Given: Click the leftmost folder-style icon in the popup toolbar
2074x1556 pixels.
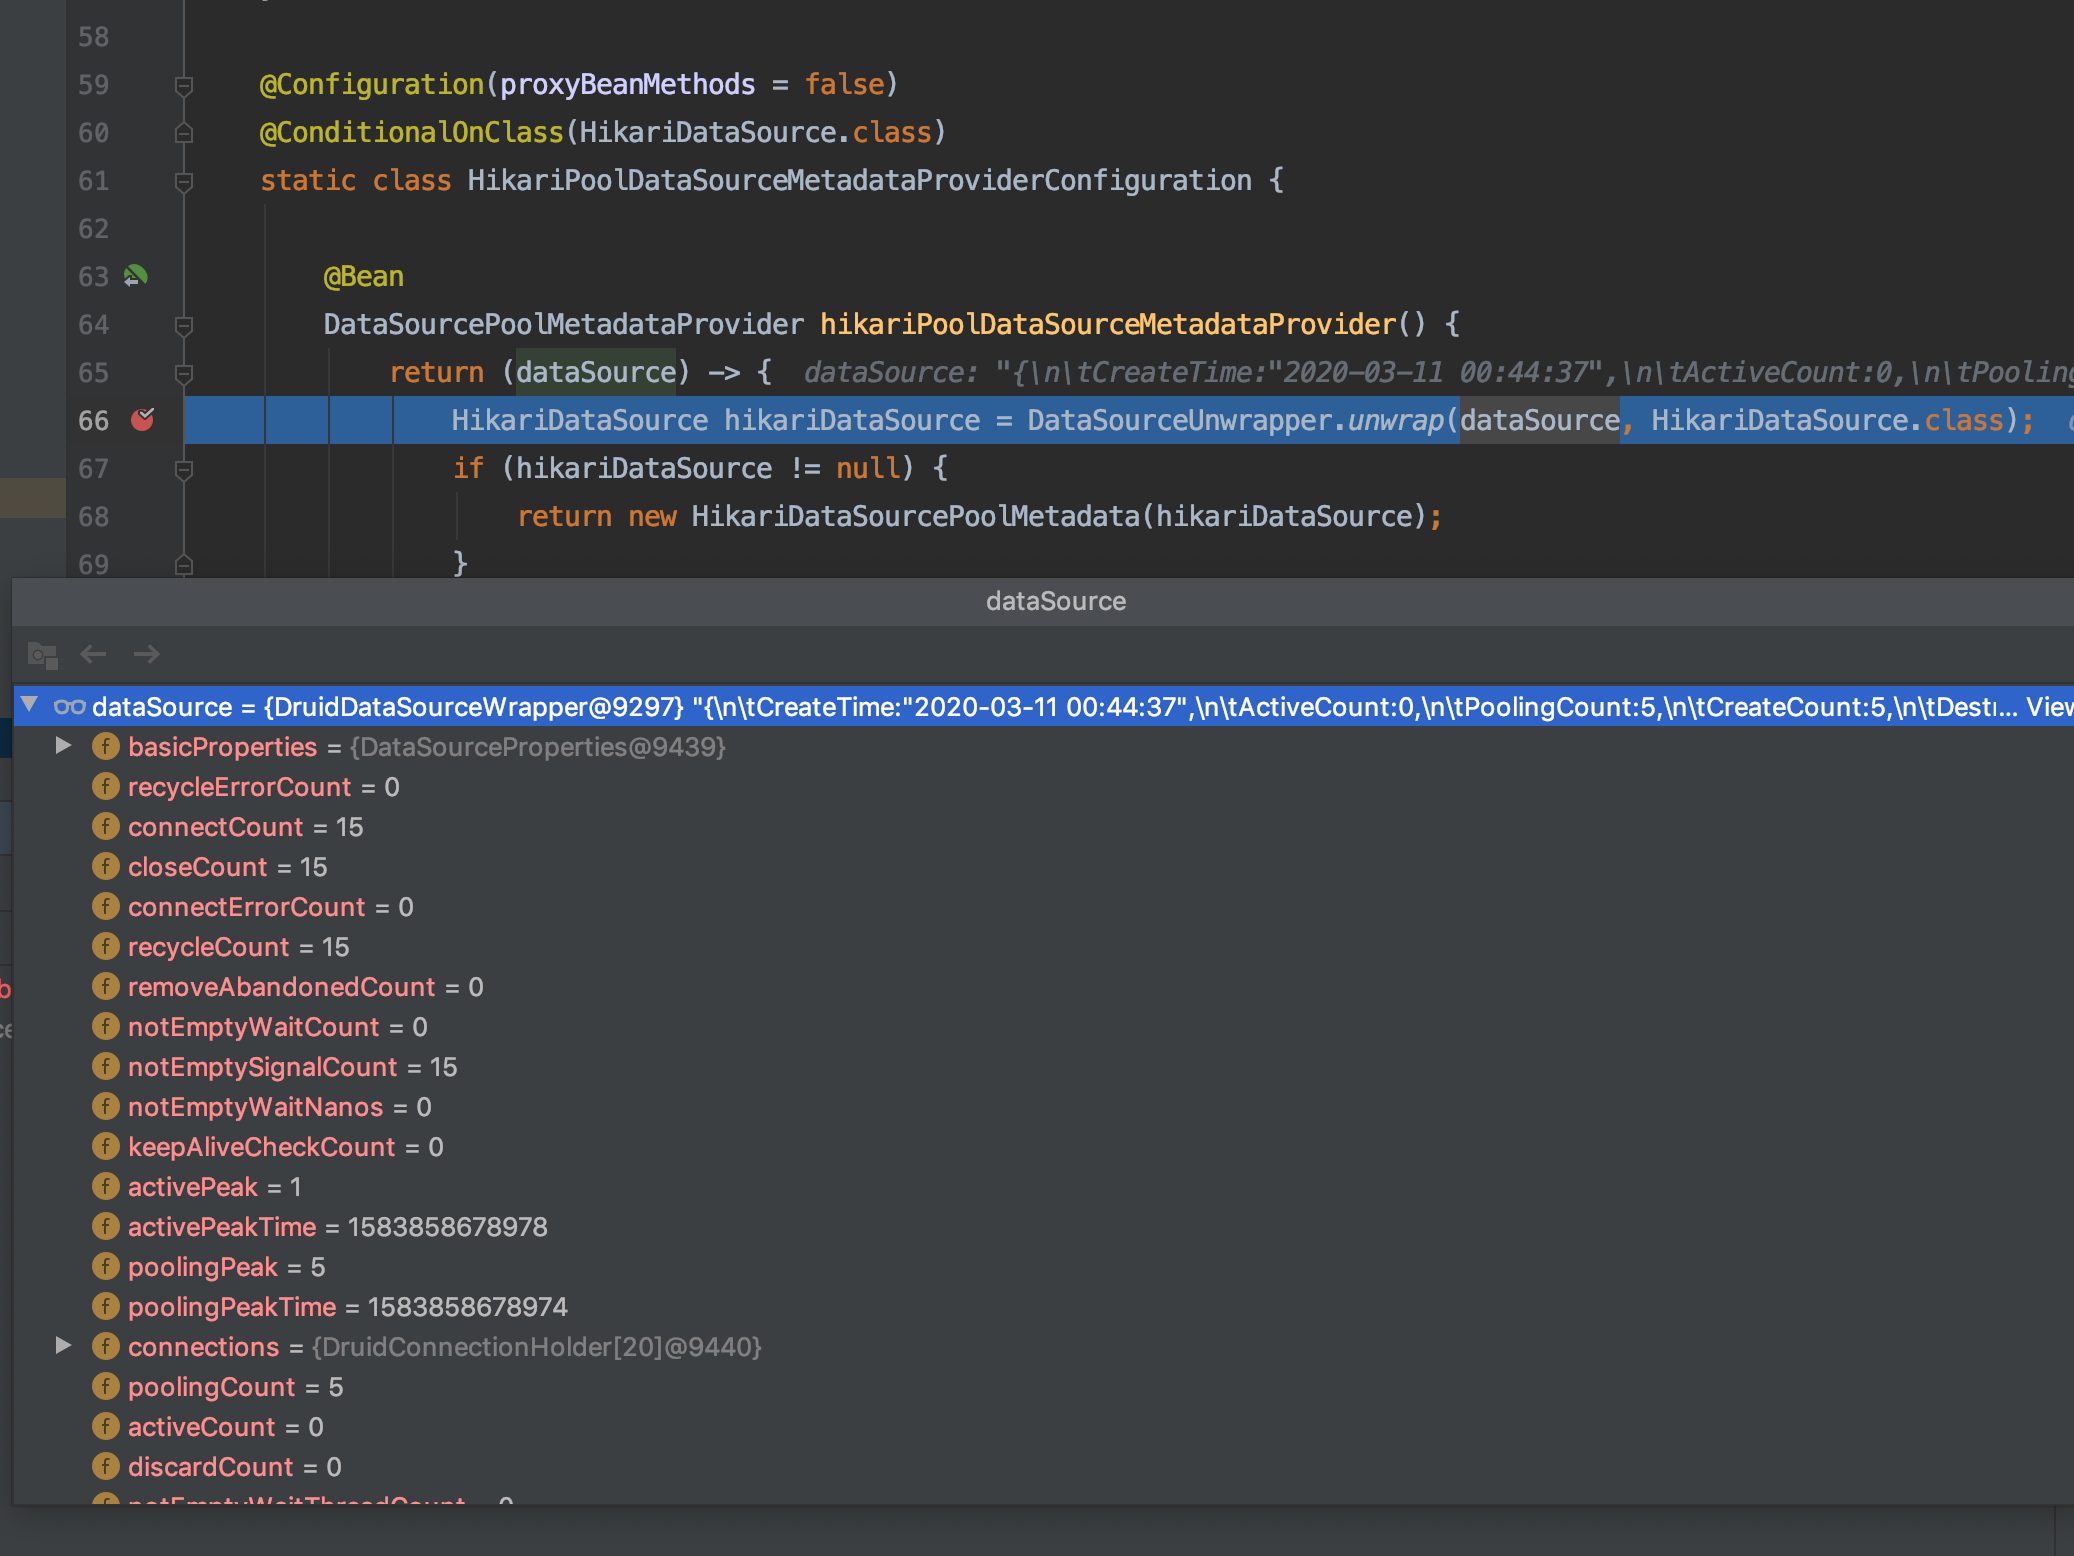Looking at the screenshot, I should (40, 654).
